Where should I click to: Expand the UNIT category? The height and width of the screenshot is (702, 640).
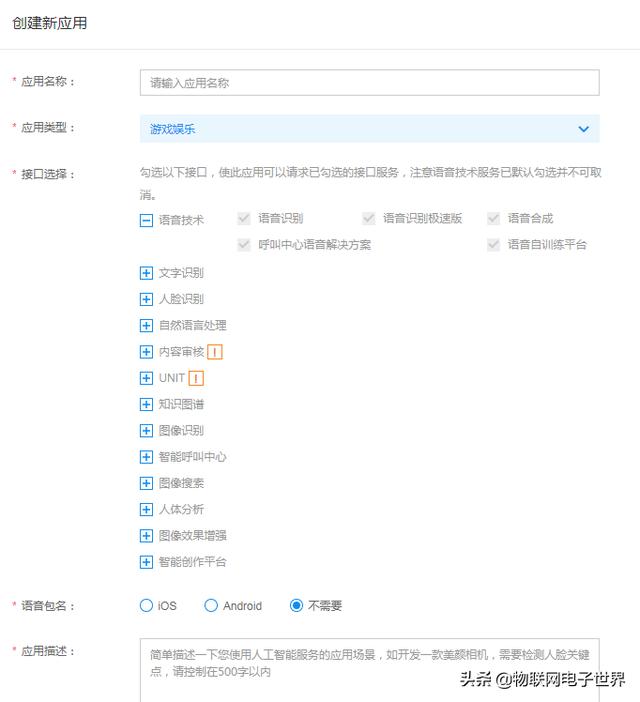[x=146, y=378]
